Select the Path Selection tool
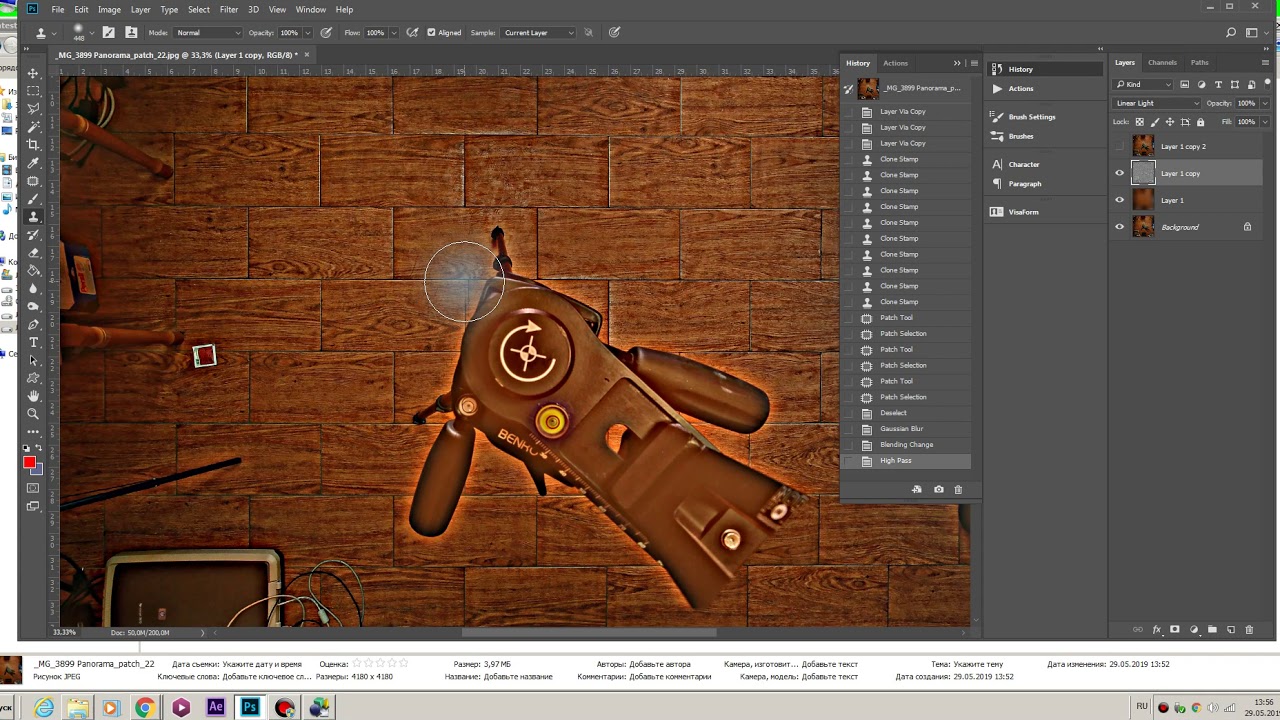Screen dimensions: 1280x720 (x=33, y=361)
